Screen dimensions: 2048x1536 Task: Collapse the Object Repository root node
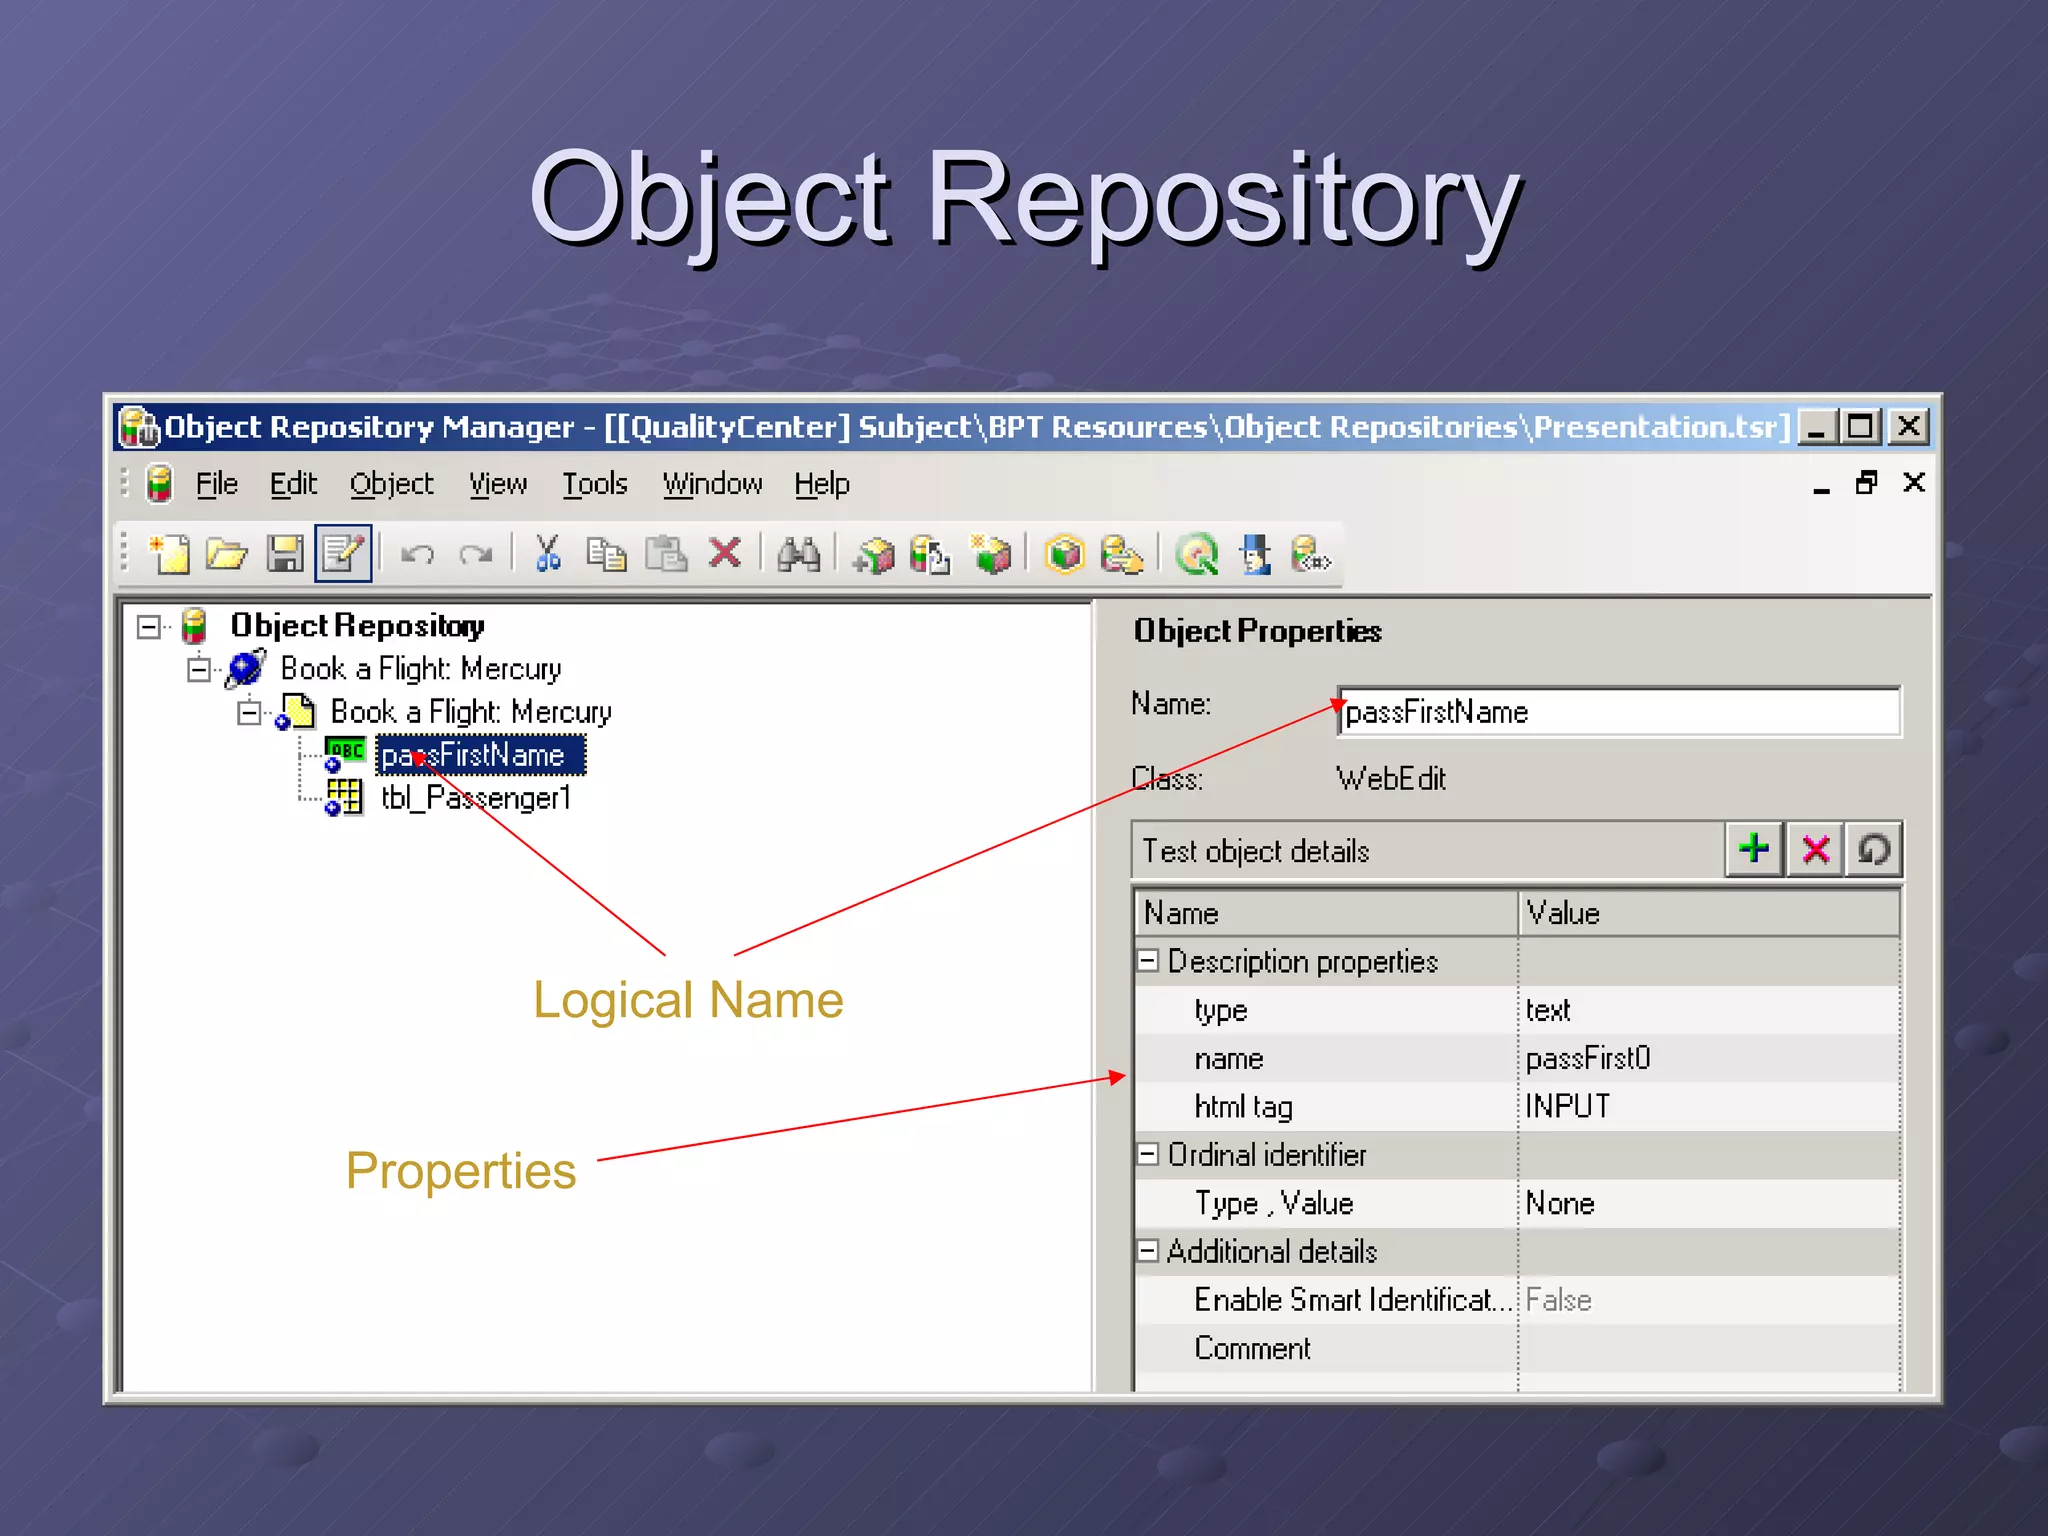[x=149, y=627]
